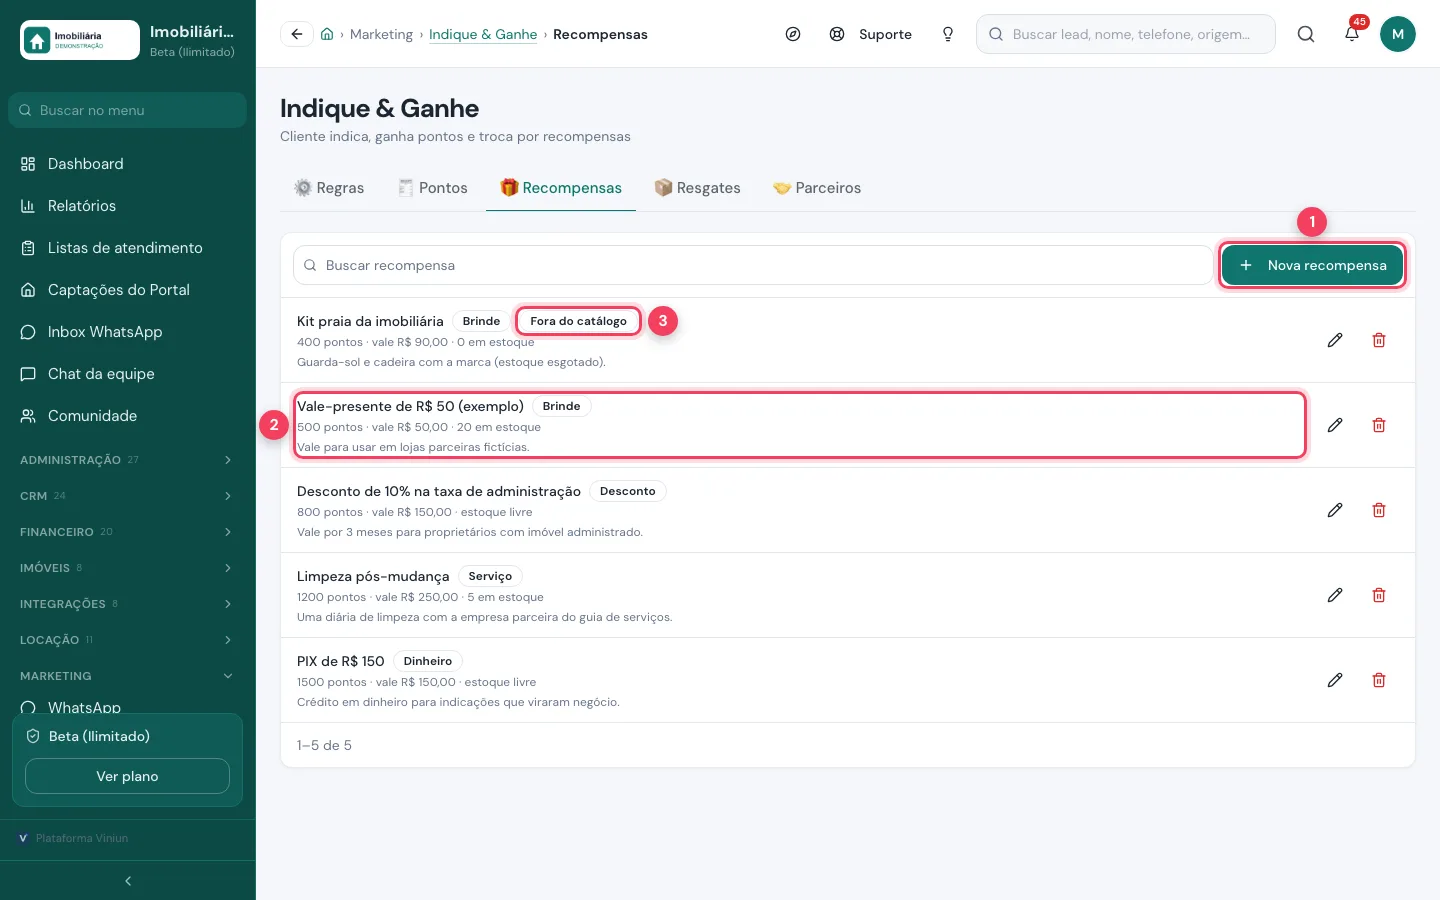Edit the Vale-presente de R$ 50 reward
Screen dimensions: 1440x900
[x=1335, y=425]
